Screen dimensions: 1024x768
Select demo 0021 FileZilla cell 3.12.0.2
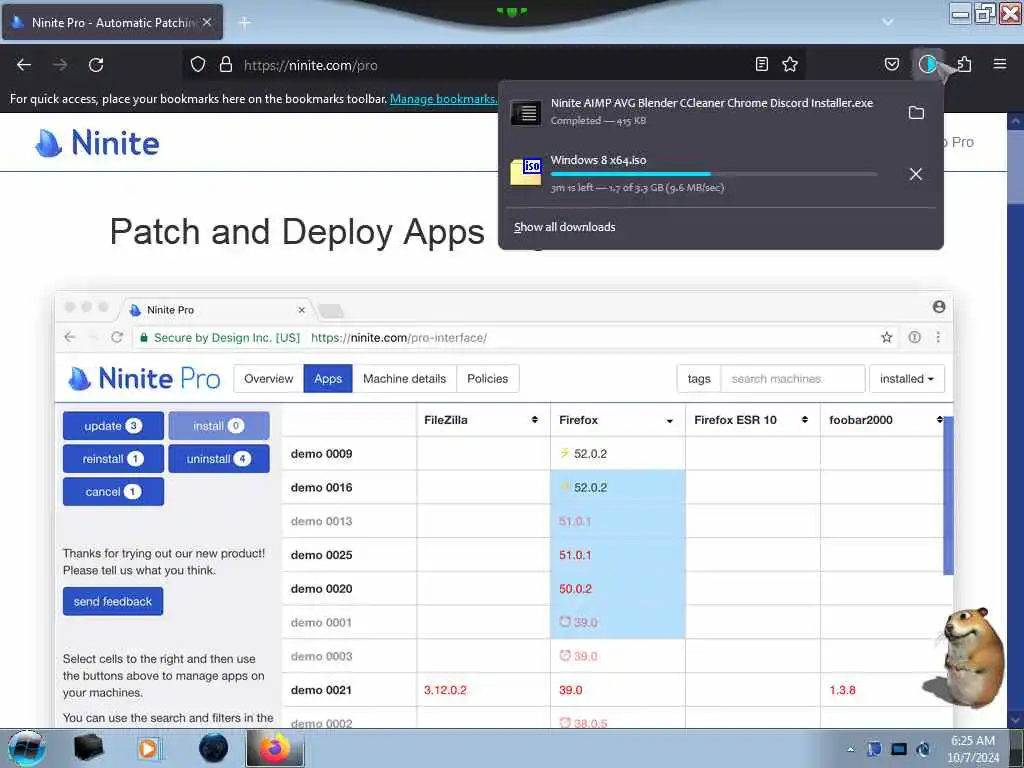[483, 690]
